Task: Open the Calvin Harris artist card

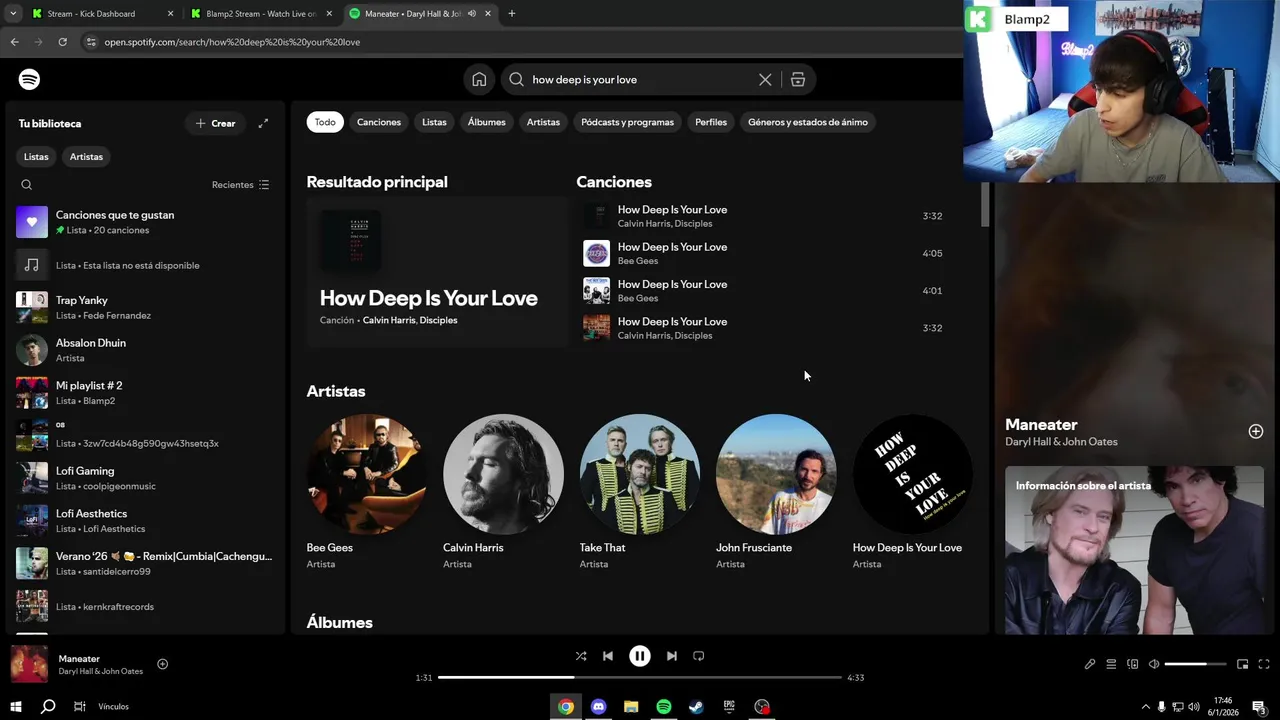Action: pos(503,493)
